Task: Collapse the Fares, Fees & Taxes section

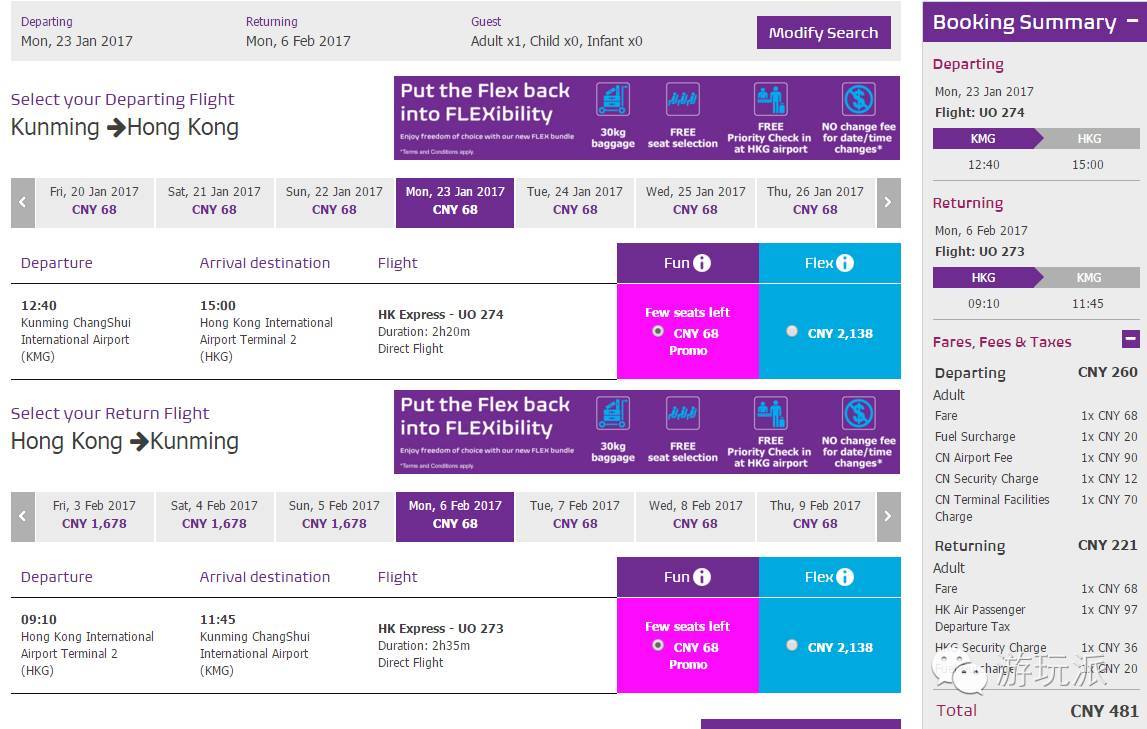Action: (x=1130, y=339)
